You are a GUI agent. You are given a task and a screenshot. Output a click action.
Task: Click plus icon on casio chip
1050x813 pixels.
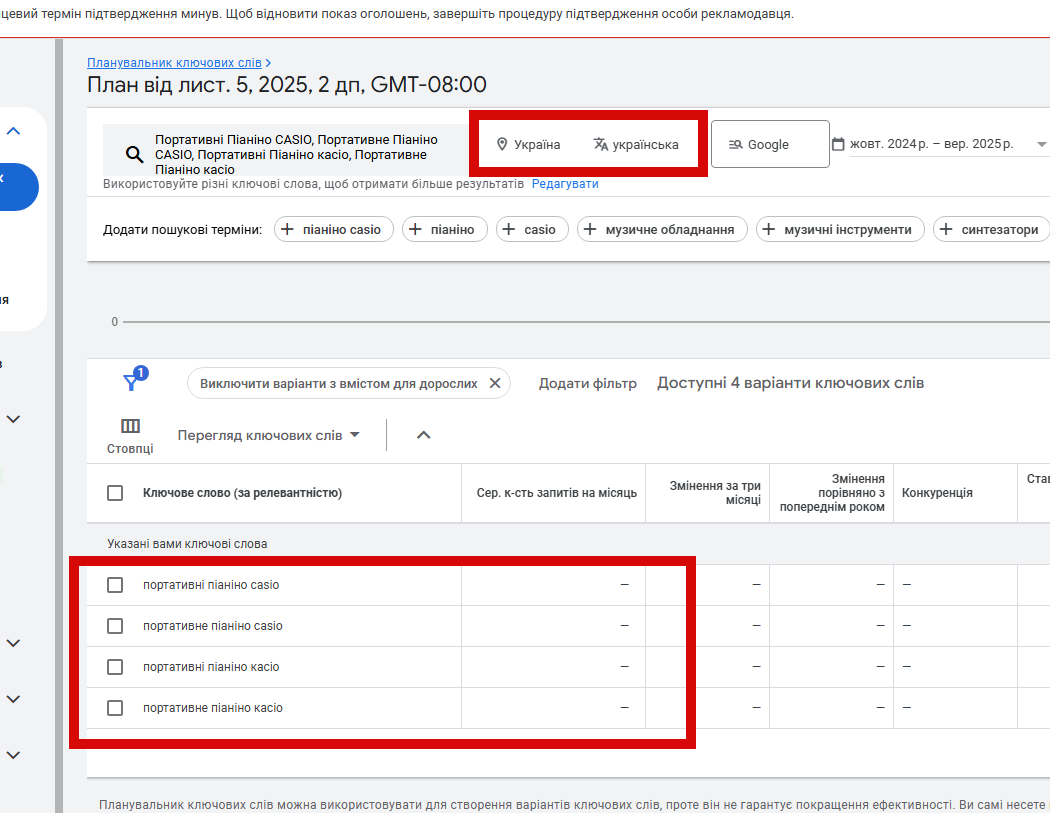[x=509, y=229]
